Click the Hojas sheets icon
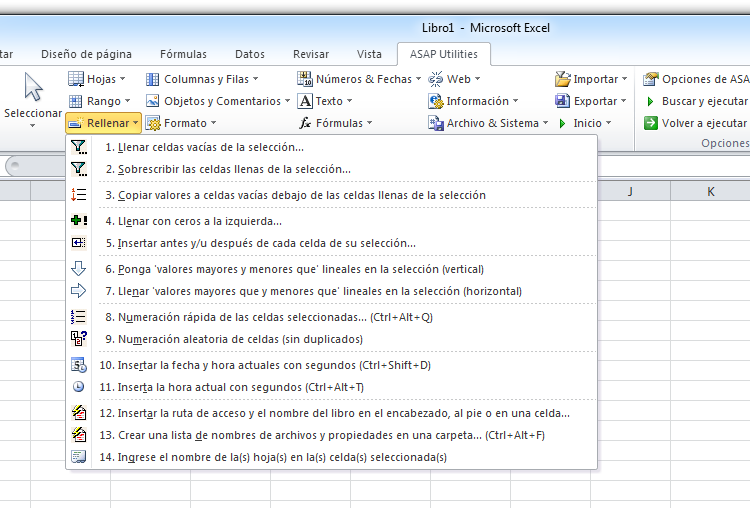This screenshot has height=508, width=750. tap(76, 79)
